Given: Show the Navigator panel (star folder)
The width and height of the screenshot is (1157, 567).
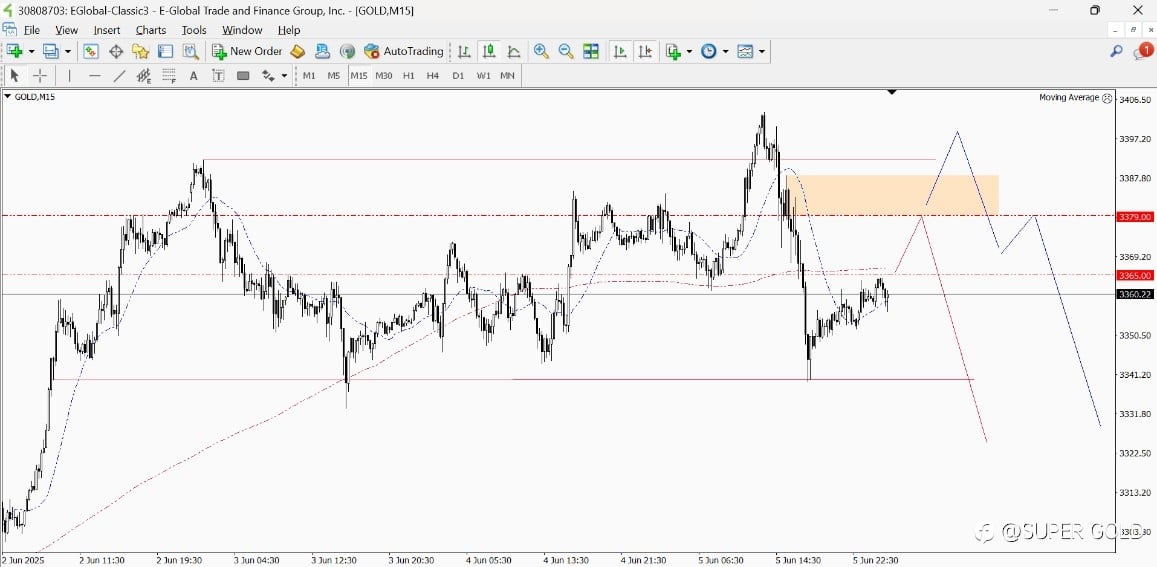Looking at the screenshot, I should pyautogui.click(x=140, y=51).
